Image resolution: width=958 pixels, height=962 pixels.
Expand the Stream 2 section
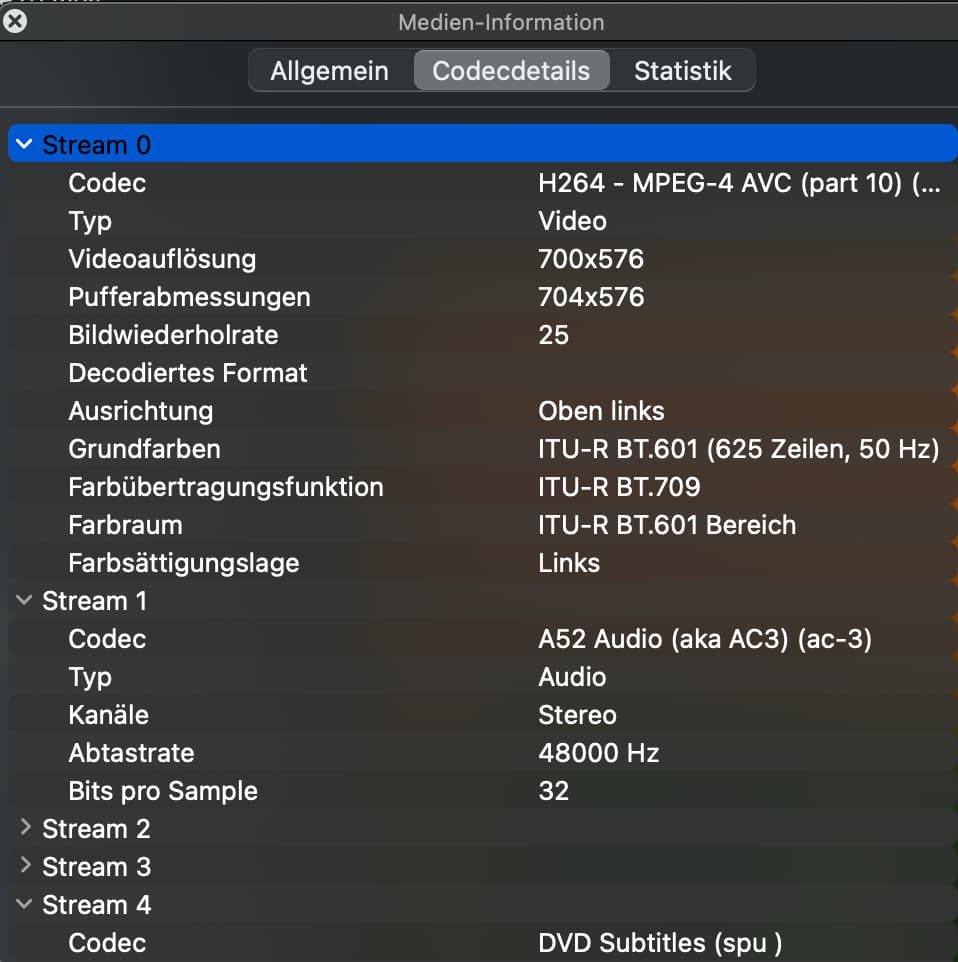pos(25,829)
